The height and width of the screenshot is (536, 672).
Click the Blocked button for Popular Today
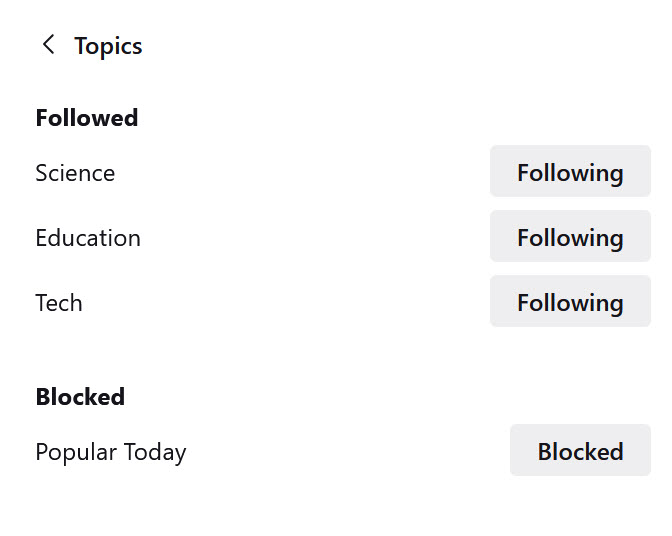click(x=580, y=451)
